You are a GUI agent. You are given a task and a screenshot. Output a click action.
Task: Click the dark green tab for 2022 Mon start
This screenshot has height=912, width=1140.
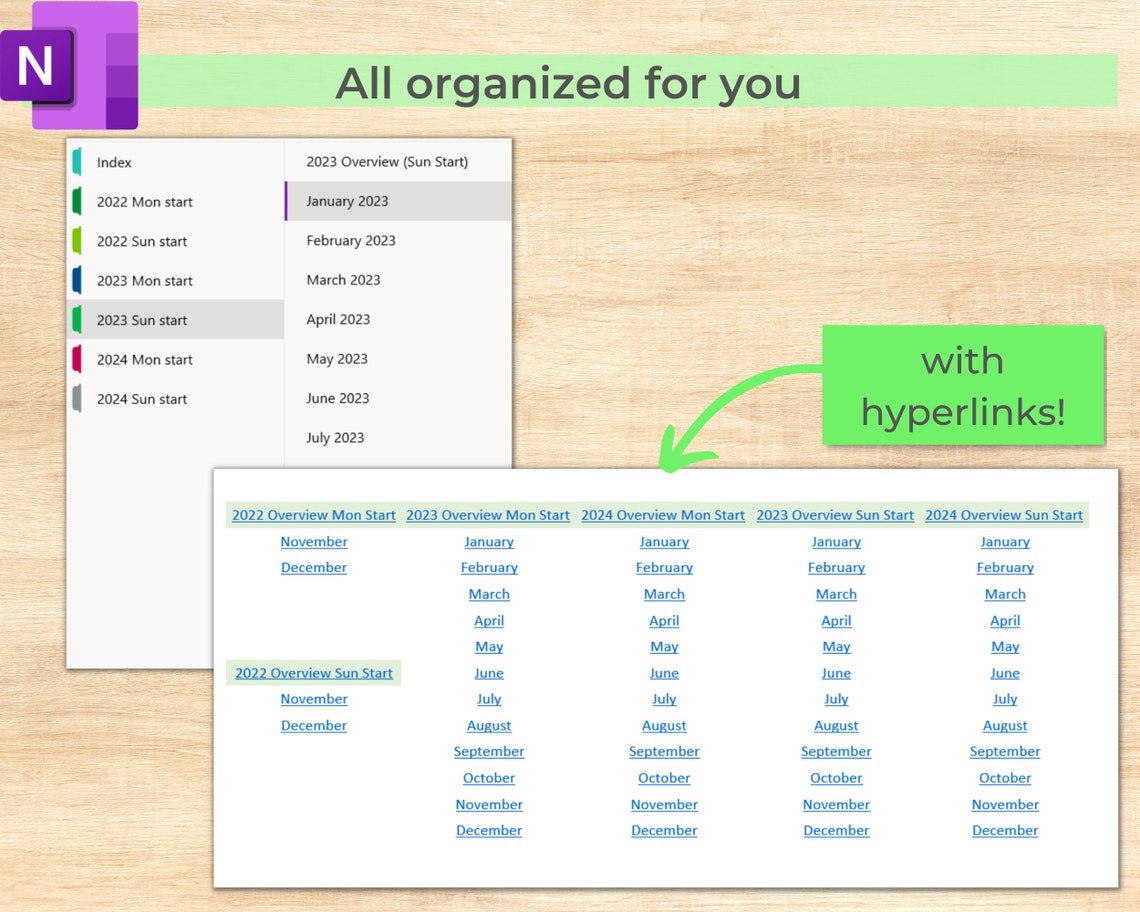tap(77, 201)
